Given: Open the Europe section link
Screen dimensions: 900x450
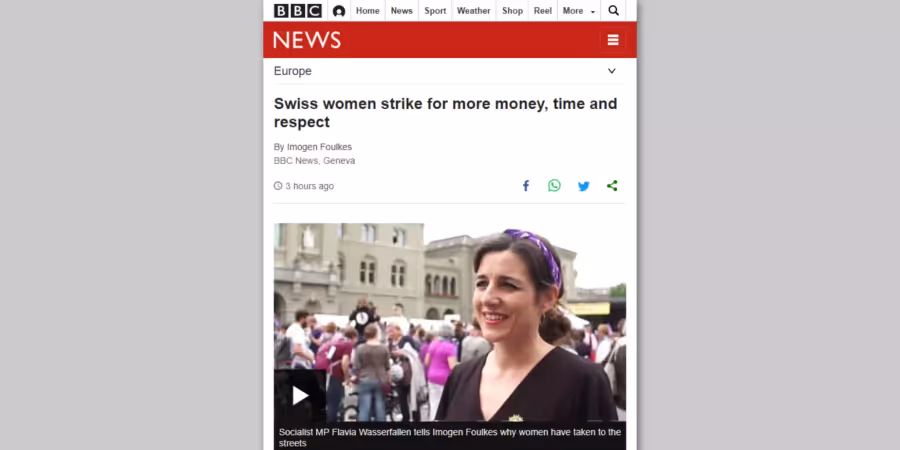Looking at the screenshot, I should [293, 71].
